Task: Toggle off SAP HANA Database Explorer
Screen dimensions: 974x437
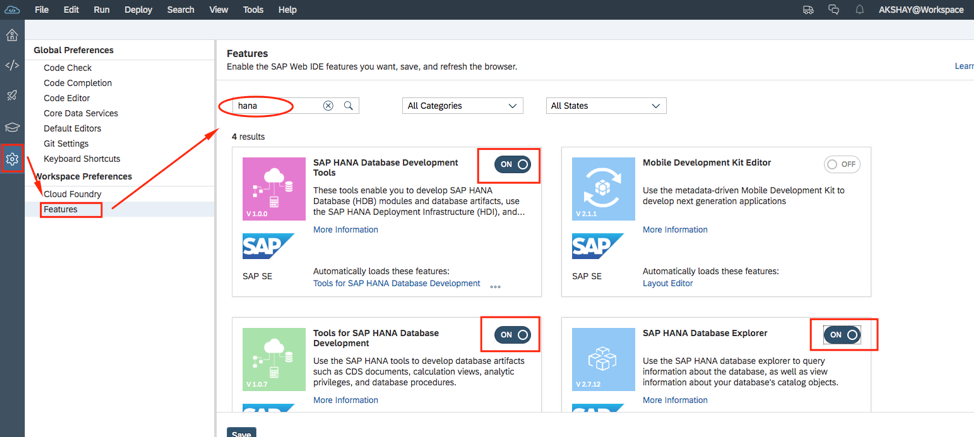Action: pyautogui.click(x=842, y=335)
